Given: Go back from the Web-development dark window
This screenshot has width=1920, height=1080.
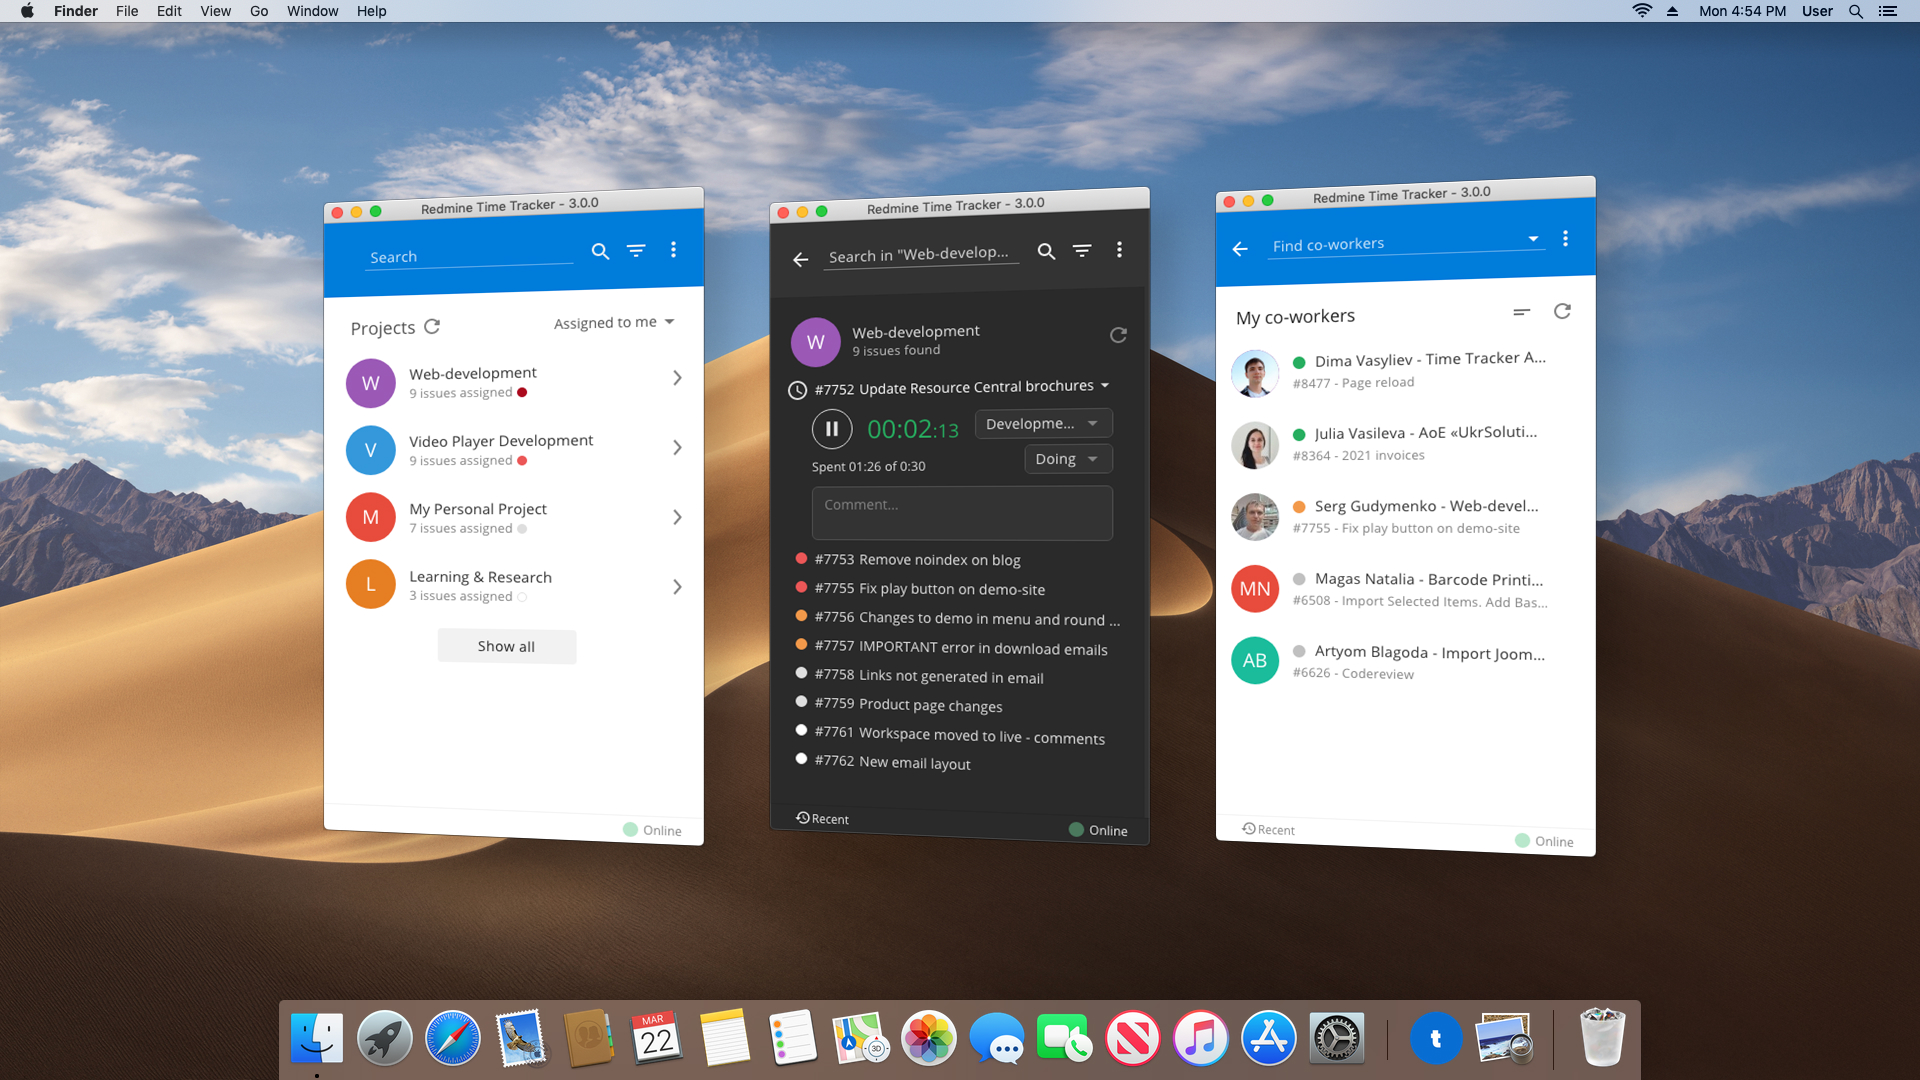Looking at the screenshot, I should click(x=800, y=259).
